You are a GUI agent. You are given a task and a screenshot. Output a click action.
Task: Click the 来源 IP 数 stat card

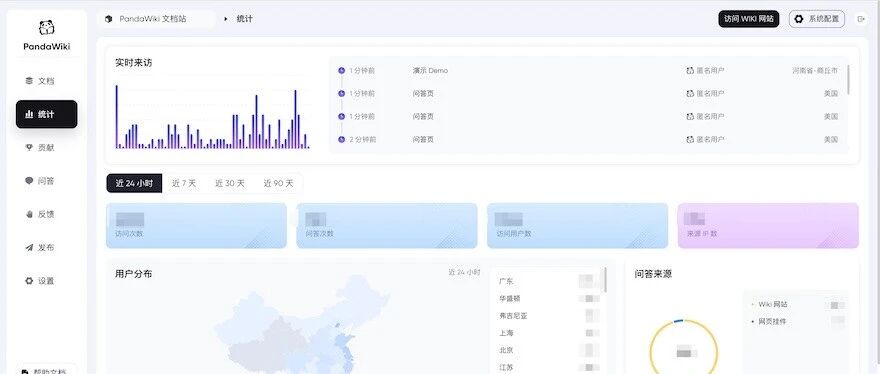point(768,226)
